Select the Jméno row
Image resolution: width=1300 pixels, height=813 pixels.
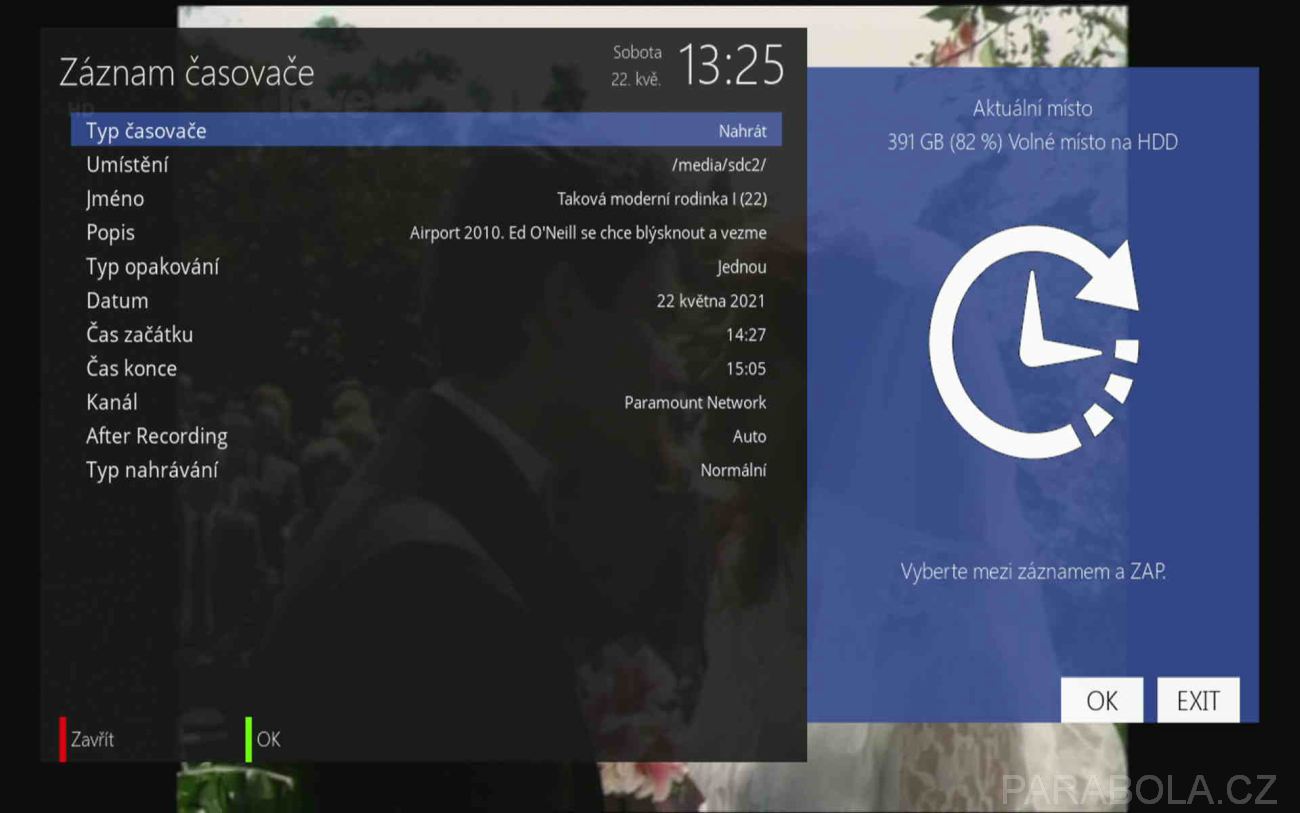point(426,199)
